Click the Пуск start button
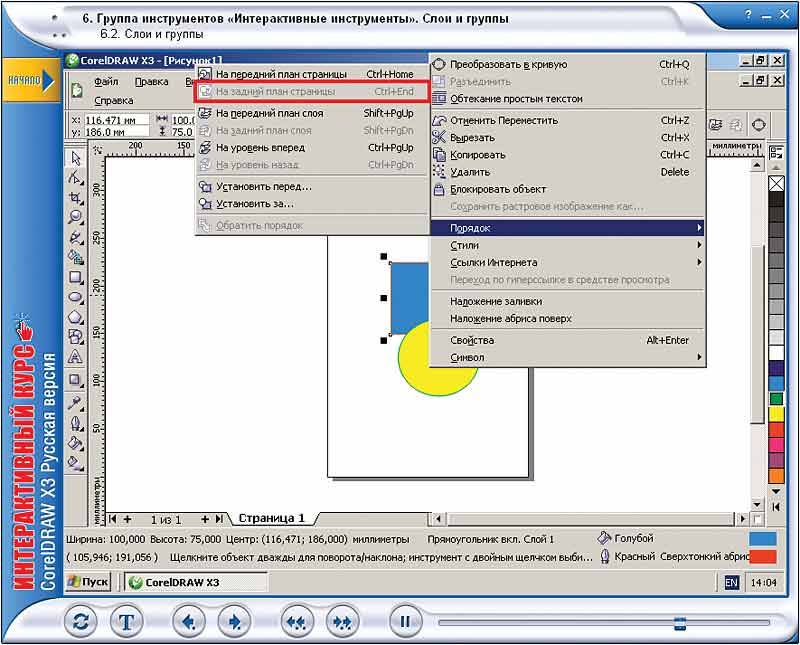Image resolution: width=800 pixels, height=645 pixels. (88, 582)
